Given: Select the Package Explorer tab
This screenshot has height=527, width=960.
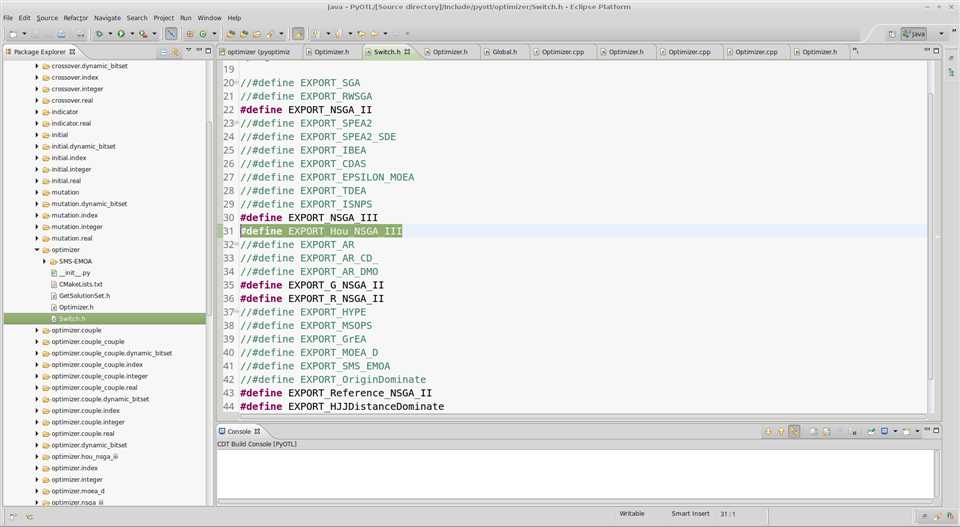Looking at the screenshot, I should click(39, 52).
